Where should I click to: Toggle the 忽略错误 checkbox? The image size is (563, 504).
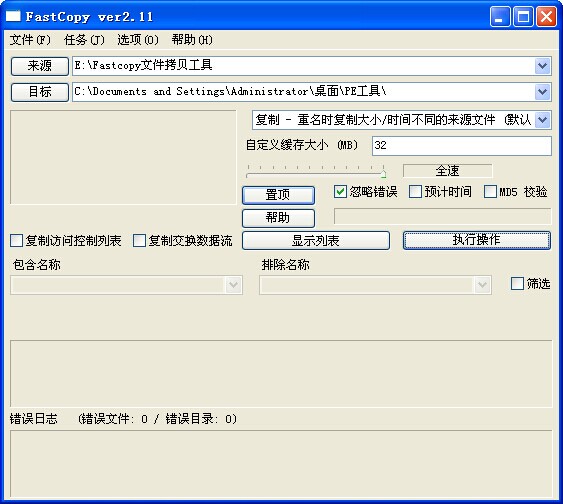coord(340,192)
